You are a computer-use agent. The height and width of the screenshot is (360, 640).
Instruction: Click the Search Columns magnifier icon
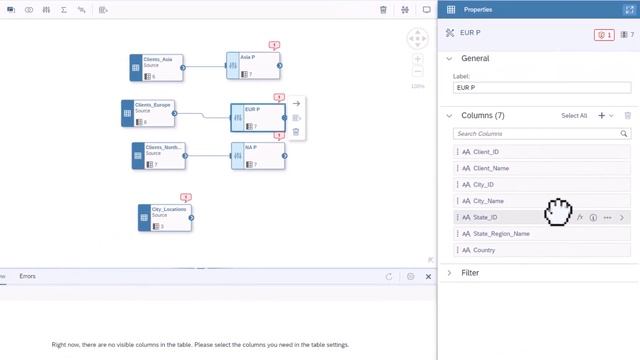click(x=624, y=133)
